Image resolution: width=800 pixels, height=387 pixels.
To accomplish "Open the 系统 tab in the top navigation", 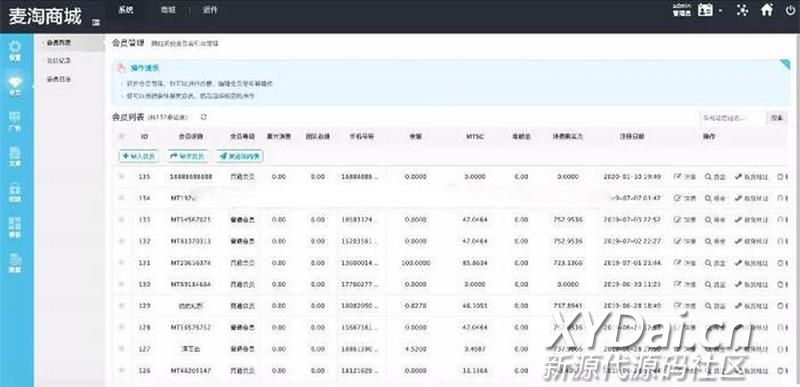I will 126,10.
